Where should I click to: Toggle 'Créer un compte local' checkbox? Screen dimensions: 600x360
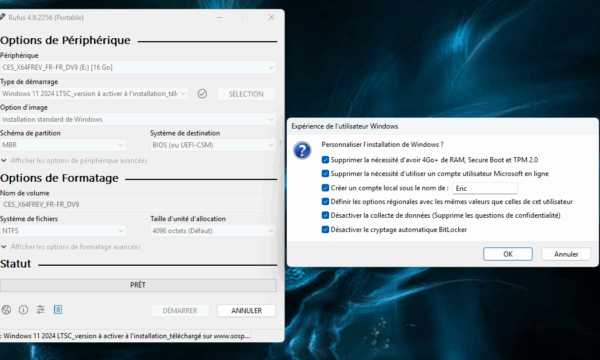click(x=325, y=188)
